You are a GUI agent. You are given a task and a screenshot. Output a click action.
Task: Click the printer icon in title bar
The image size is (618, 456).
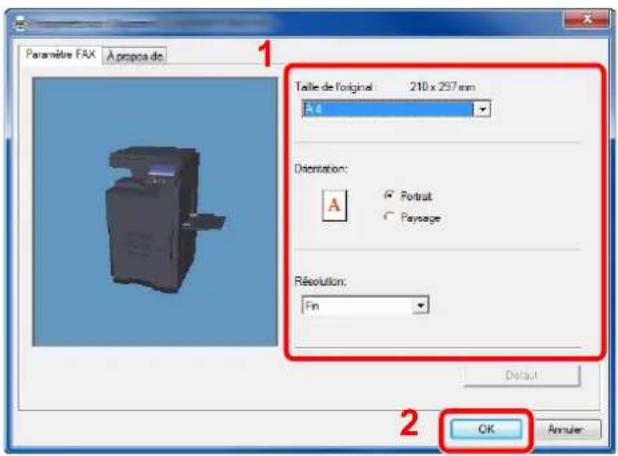pos(20,23)
